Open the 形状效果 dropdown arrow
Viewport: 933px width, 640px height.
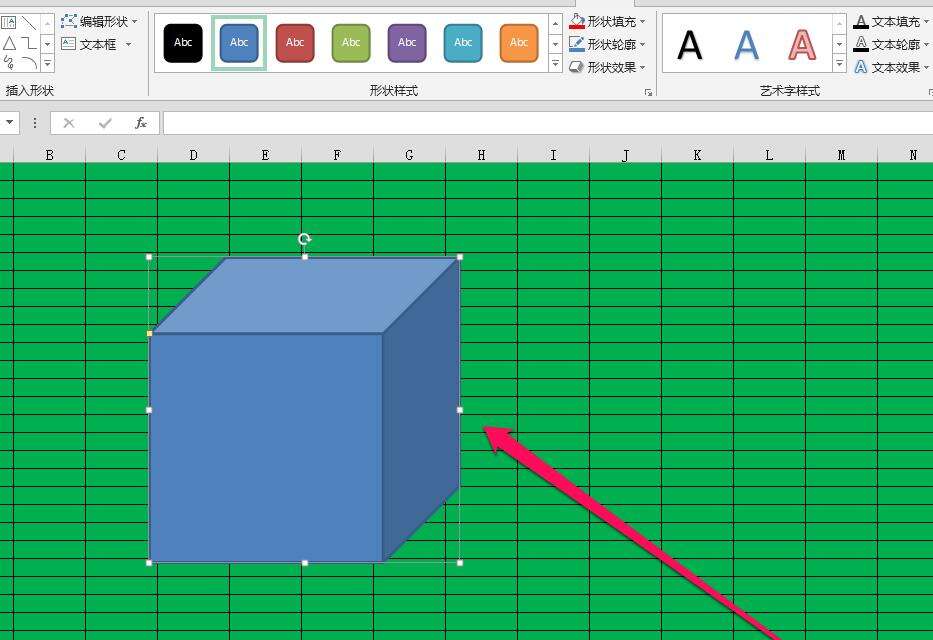click(x=643, y=67)
